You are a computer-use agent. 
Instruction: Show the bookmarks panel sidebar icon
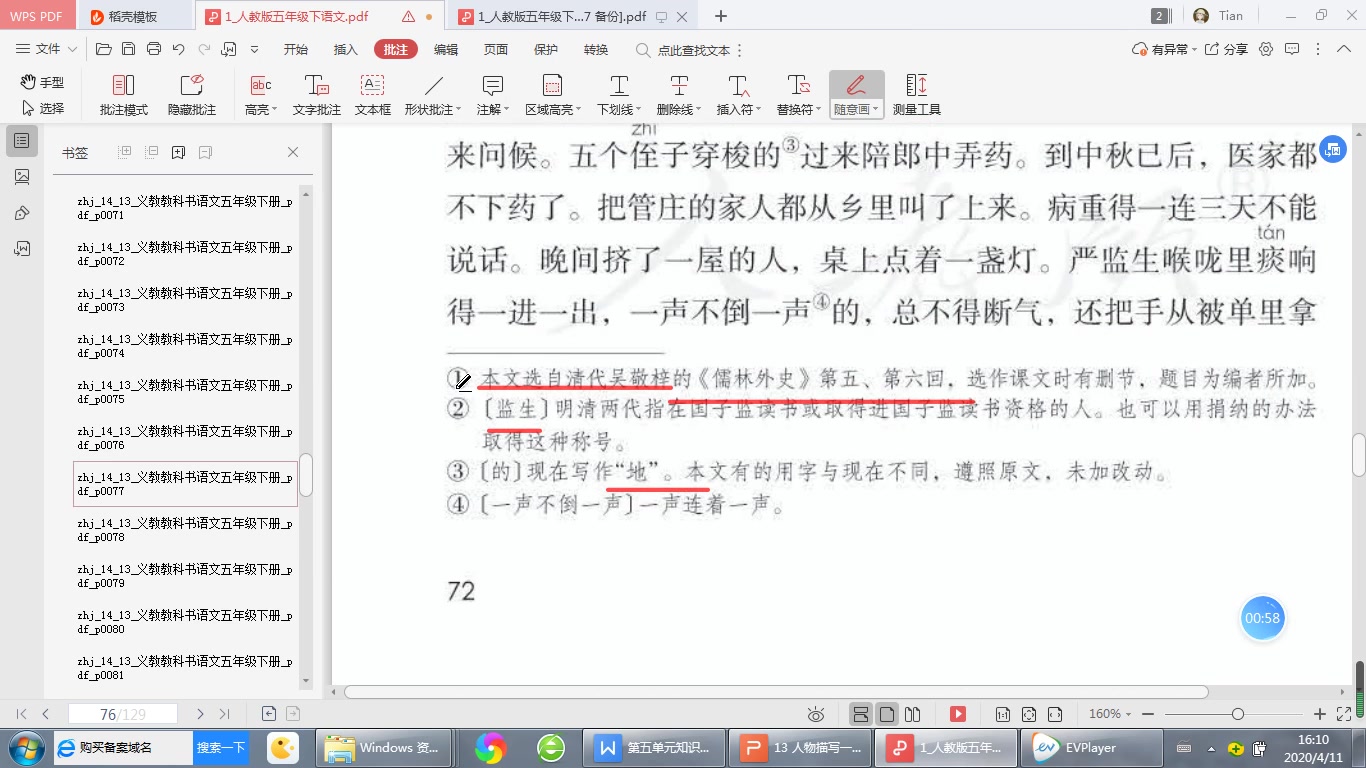(x=22, y=141)
